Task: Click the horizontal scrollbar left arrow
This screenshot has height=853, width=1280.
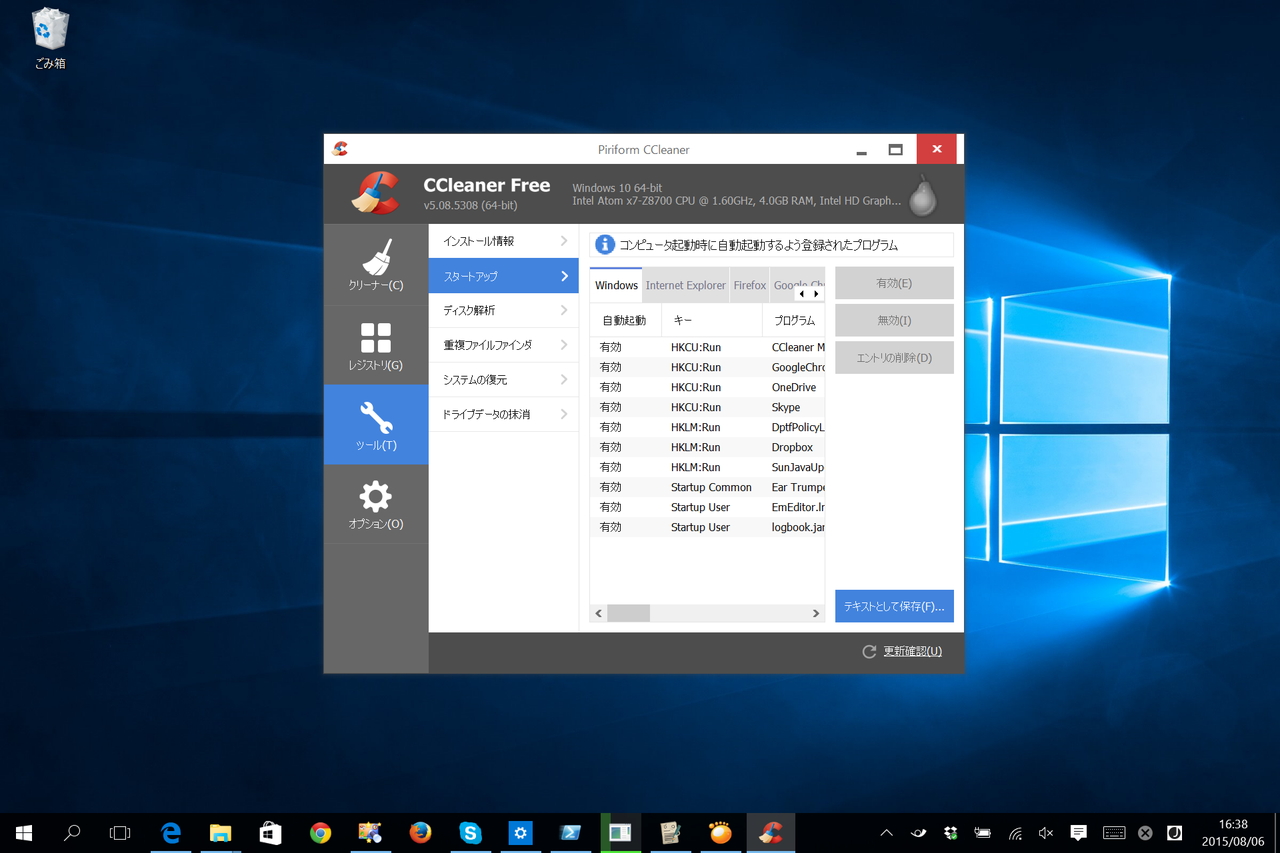Action: click(x=599, y=613)
